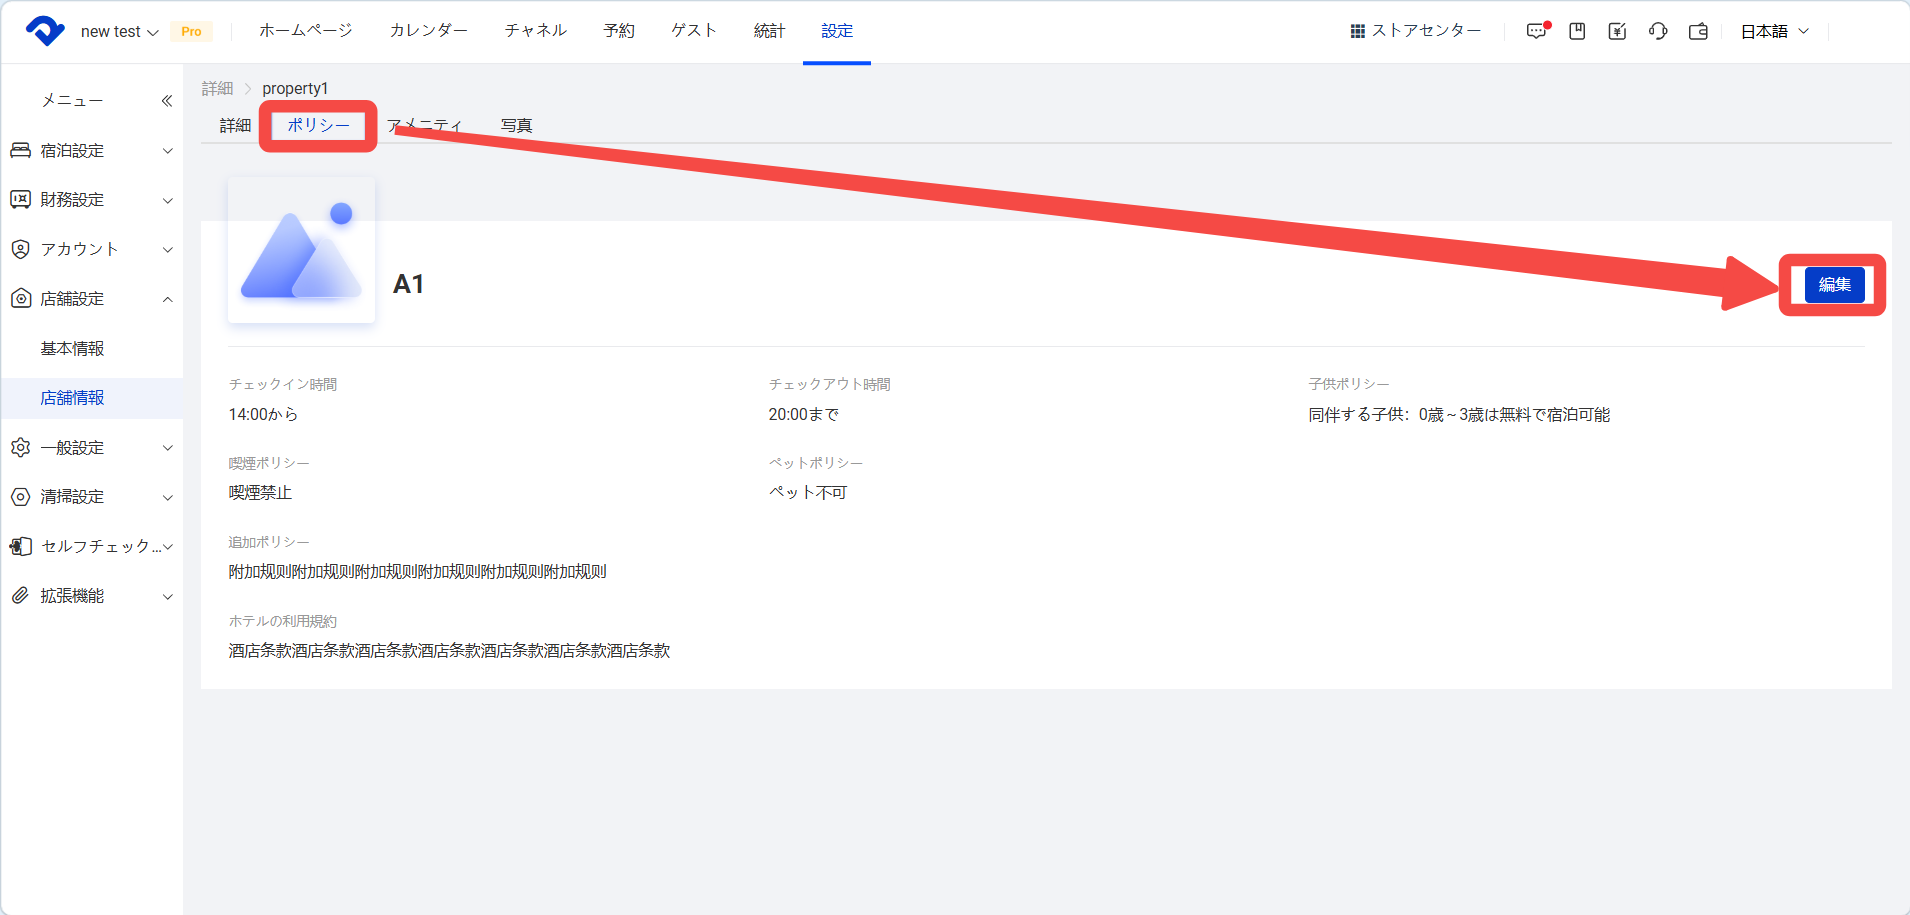1910x915 pixels.
Task: Click the check-in time 14:00から
Action: pyautogui.click(x=263, y=414)
